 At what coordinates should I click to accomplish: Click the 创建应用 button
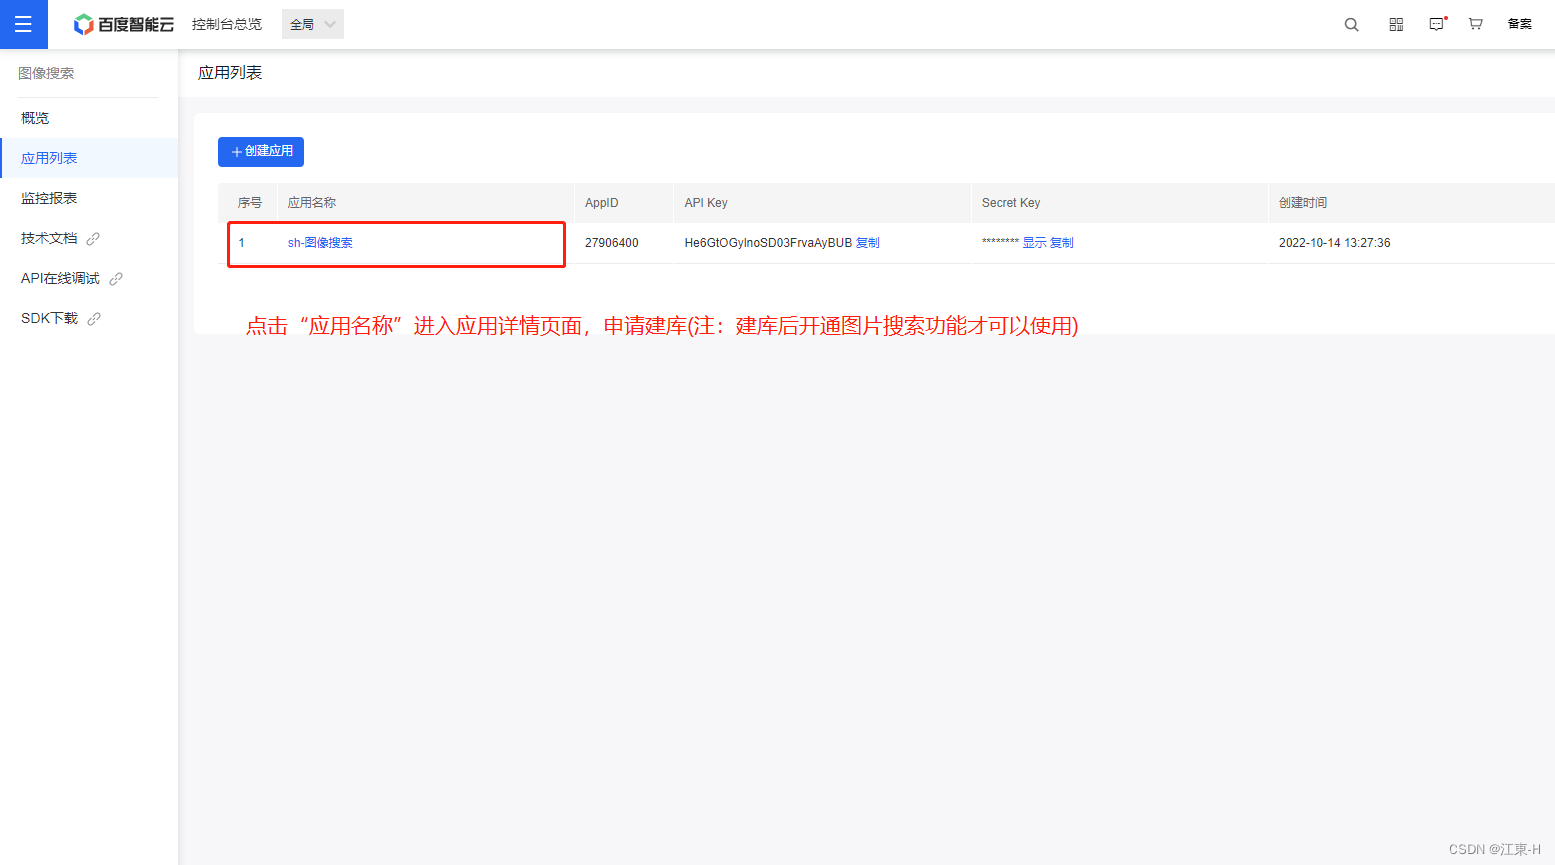[x=261, y=152]
